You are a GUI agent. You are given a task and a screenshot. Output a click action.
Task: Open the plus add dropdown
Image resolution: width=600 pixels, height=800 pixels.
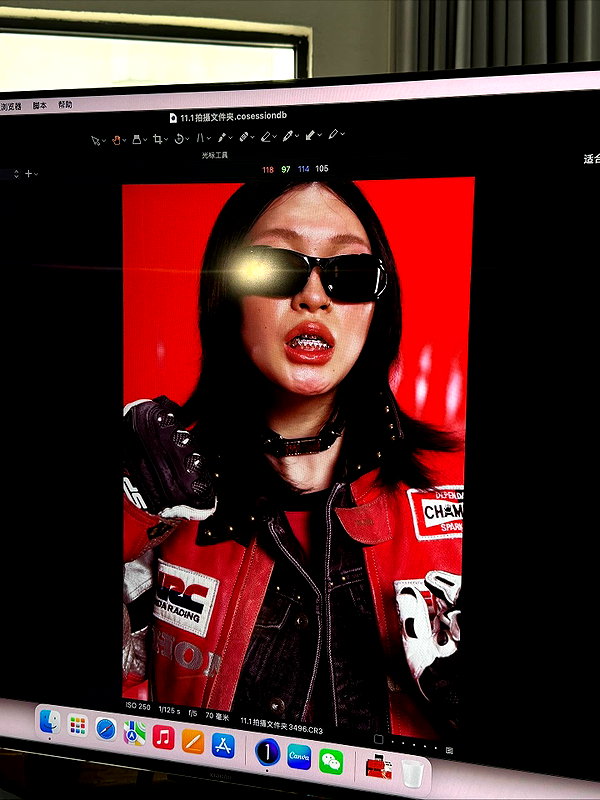click(x=31, y=173)
